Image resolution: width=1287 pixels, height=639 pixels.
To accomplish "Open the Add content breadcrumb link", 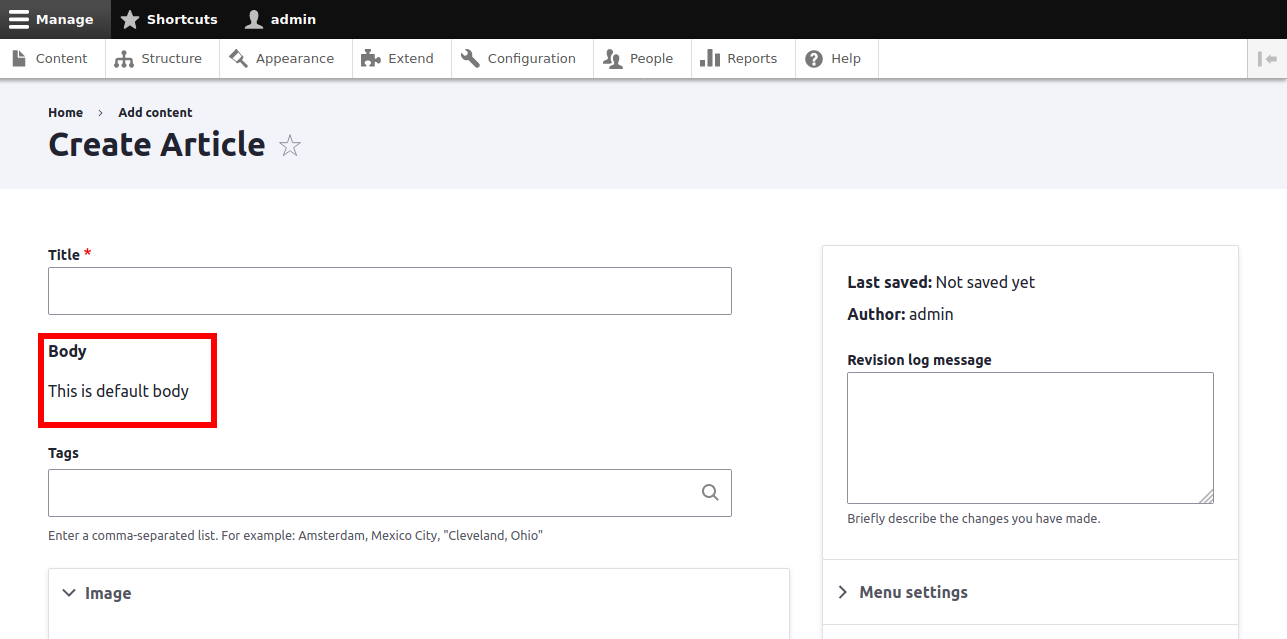I will coord(155,112).
